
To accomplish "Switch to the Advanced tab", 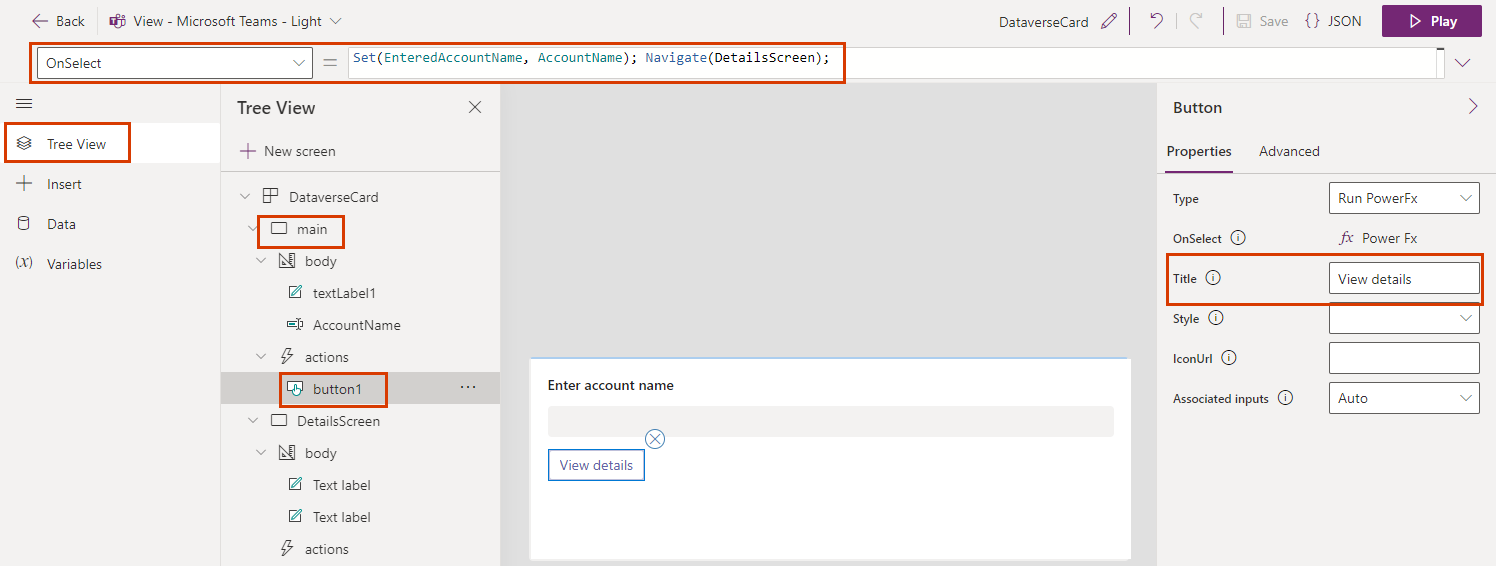I will click(x=1289, y=151).
